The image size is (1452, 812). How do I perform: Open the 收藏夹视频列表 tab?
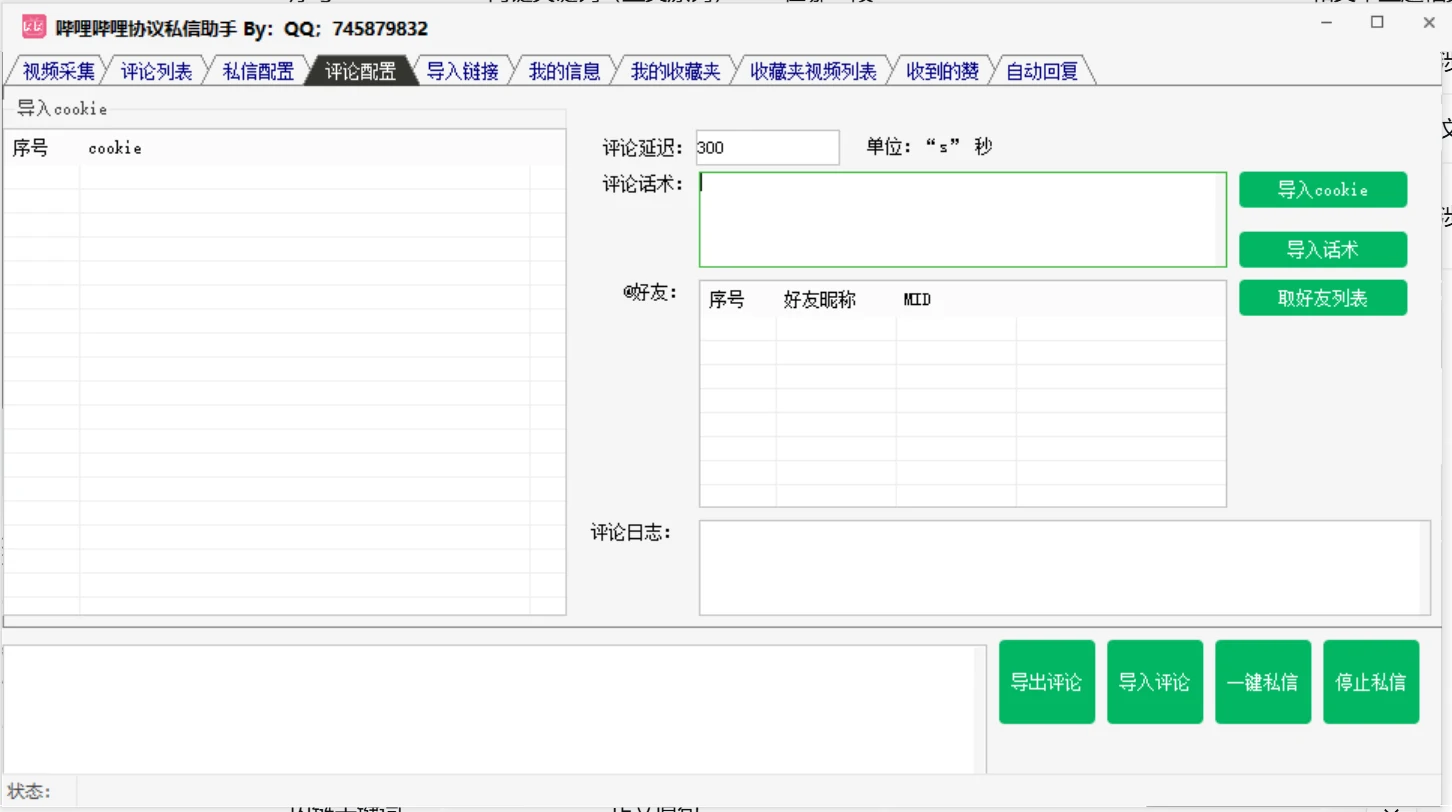click(x=814, y=71)
